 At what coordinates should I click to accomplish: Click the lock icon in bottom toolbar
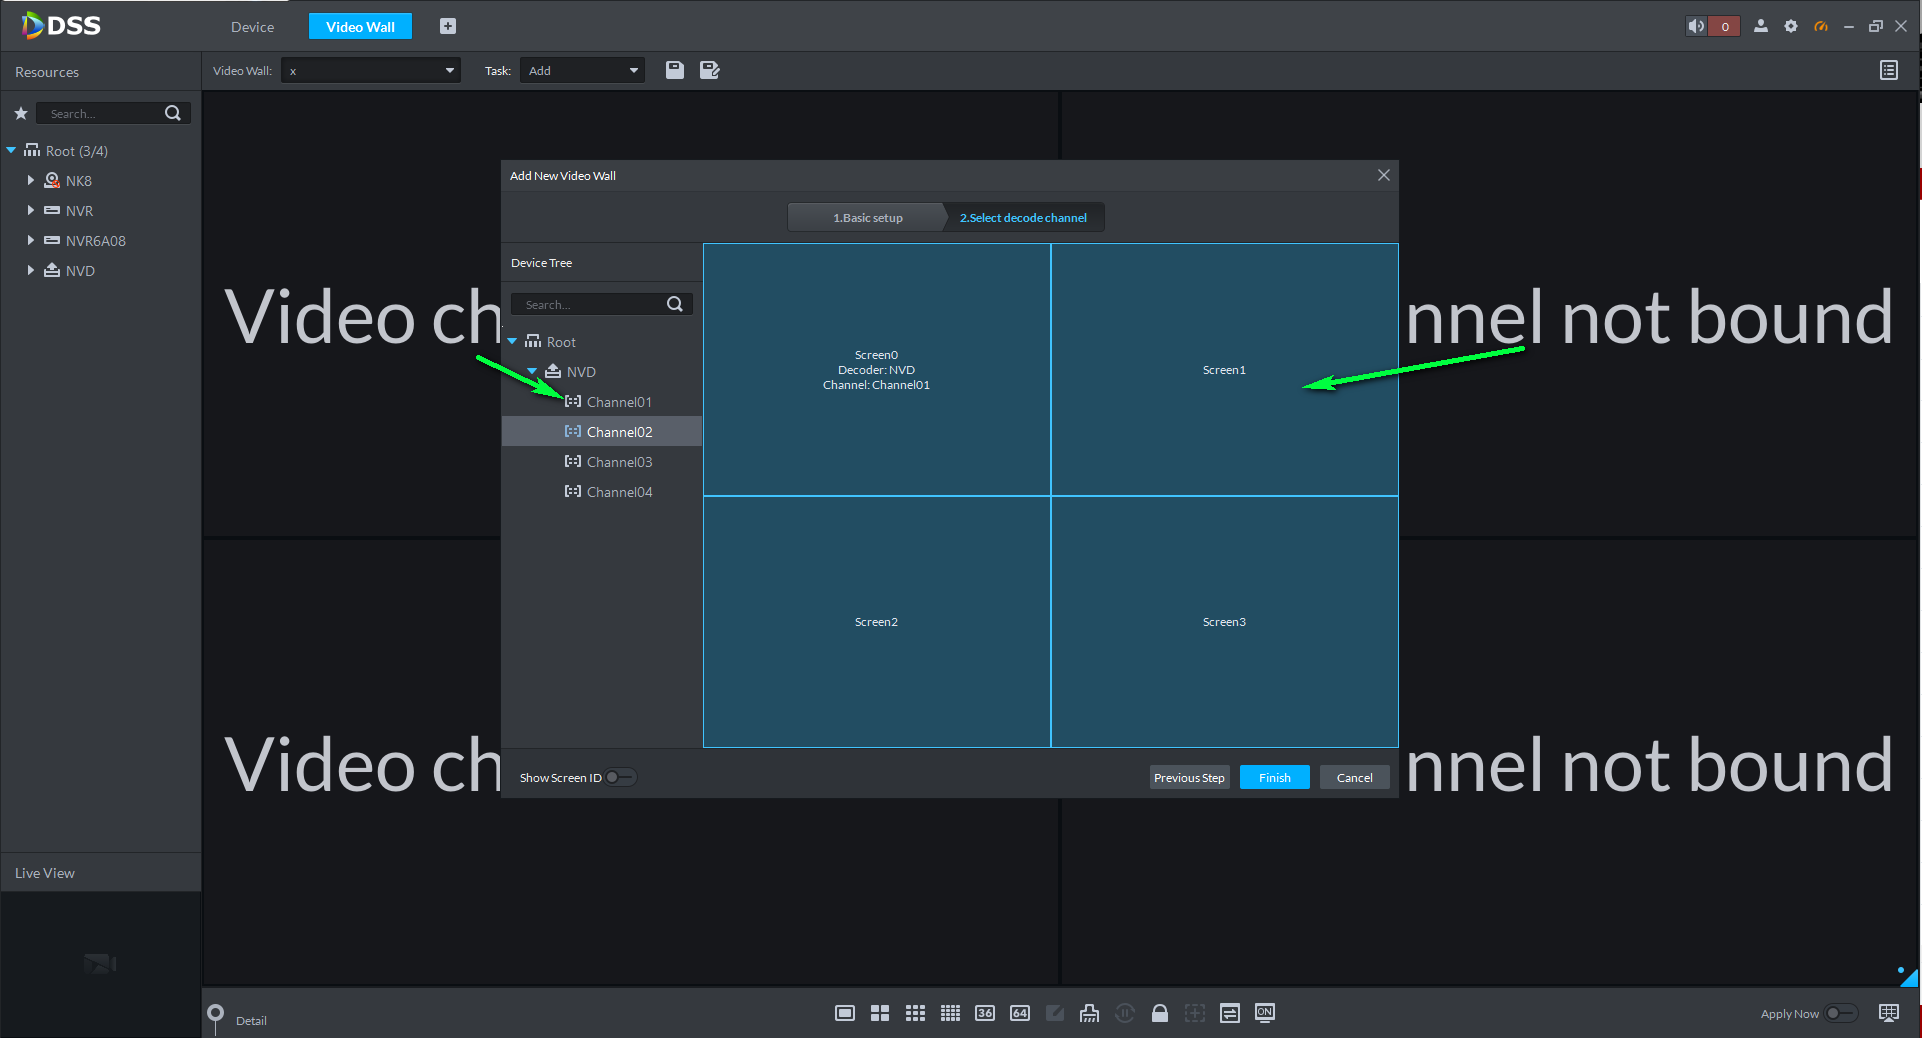1160,1013
